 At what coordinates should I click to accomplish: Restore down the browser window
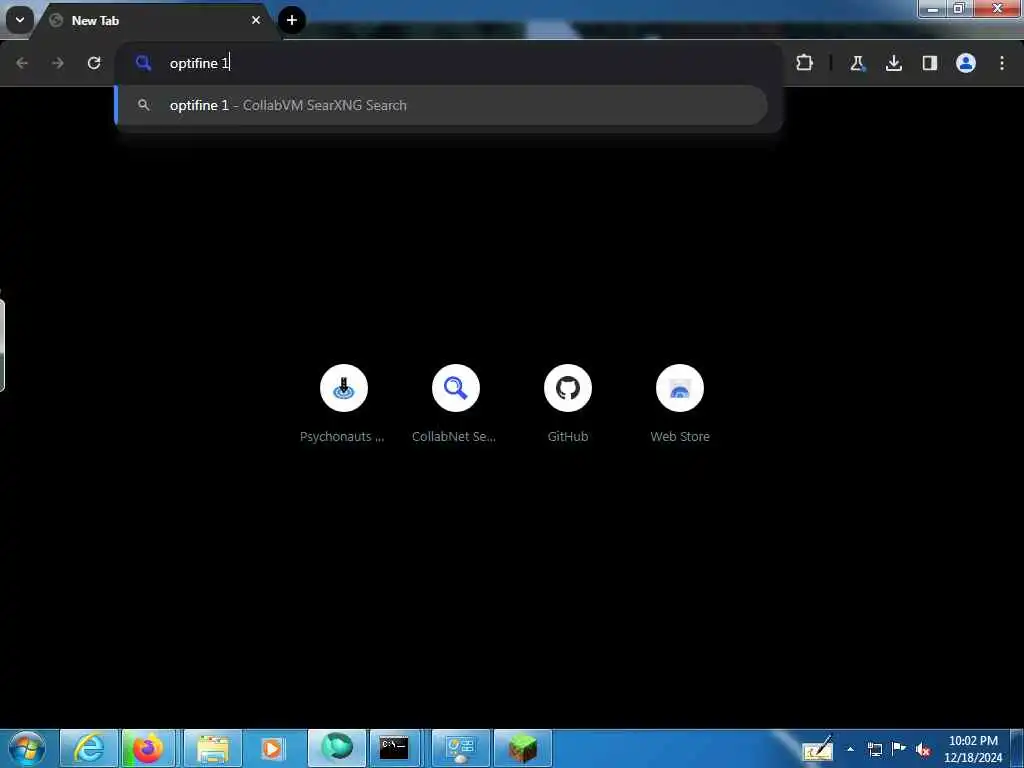959,8
